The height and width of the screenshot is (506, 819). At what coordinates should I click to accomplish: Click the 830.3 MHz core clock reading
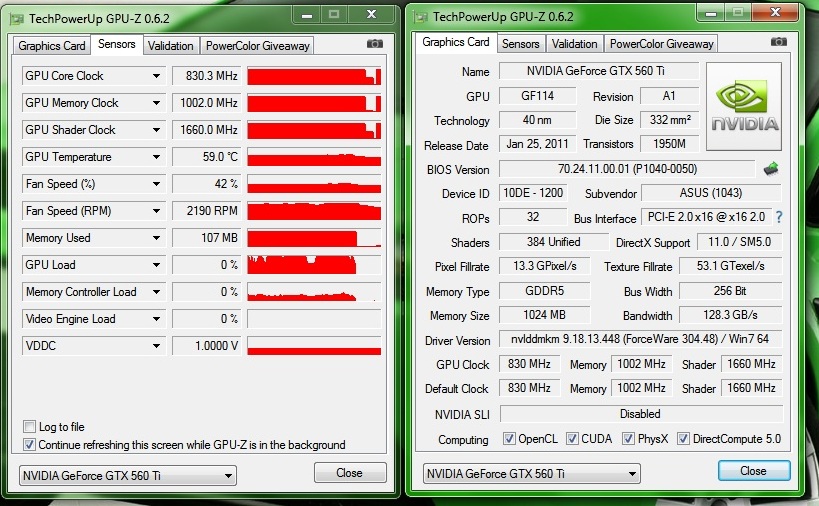pyautogui.click(x=206, y=76)
